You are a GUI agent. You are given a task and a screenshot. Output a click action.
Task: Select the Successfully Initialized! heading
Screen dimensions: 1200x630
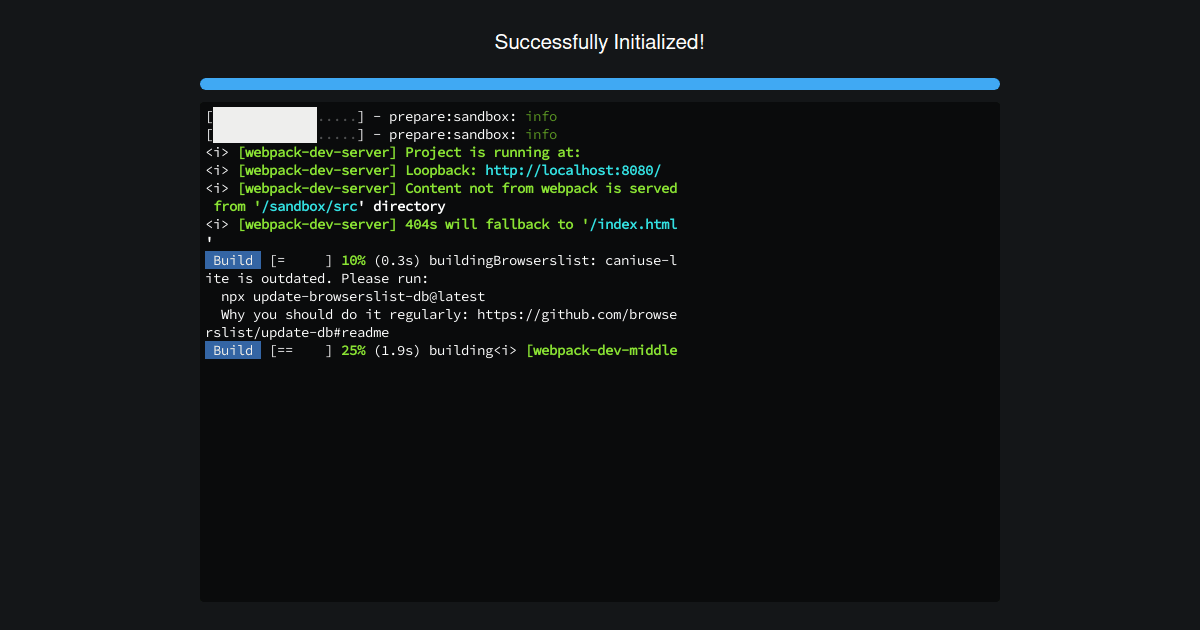(599, 42)
